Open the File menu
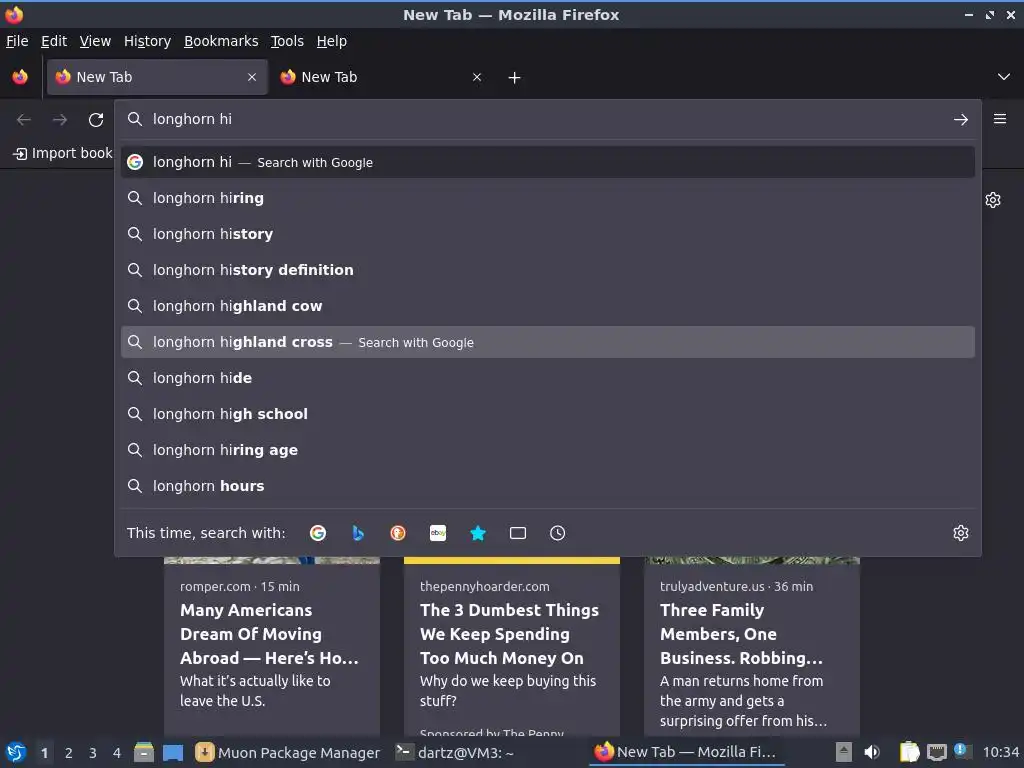The height and width of the screenshot is (768, 1024). (17, 41)
